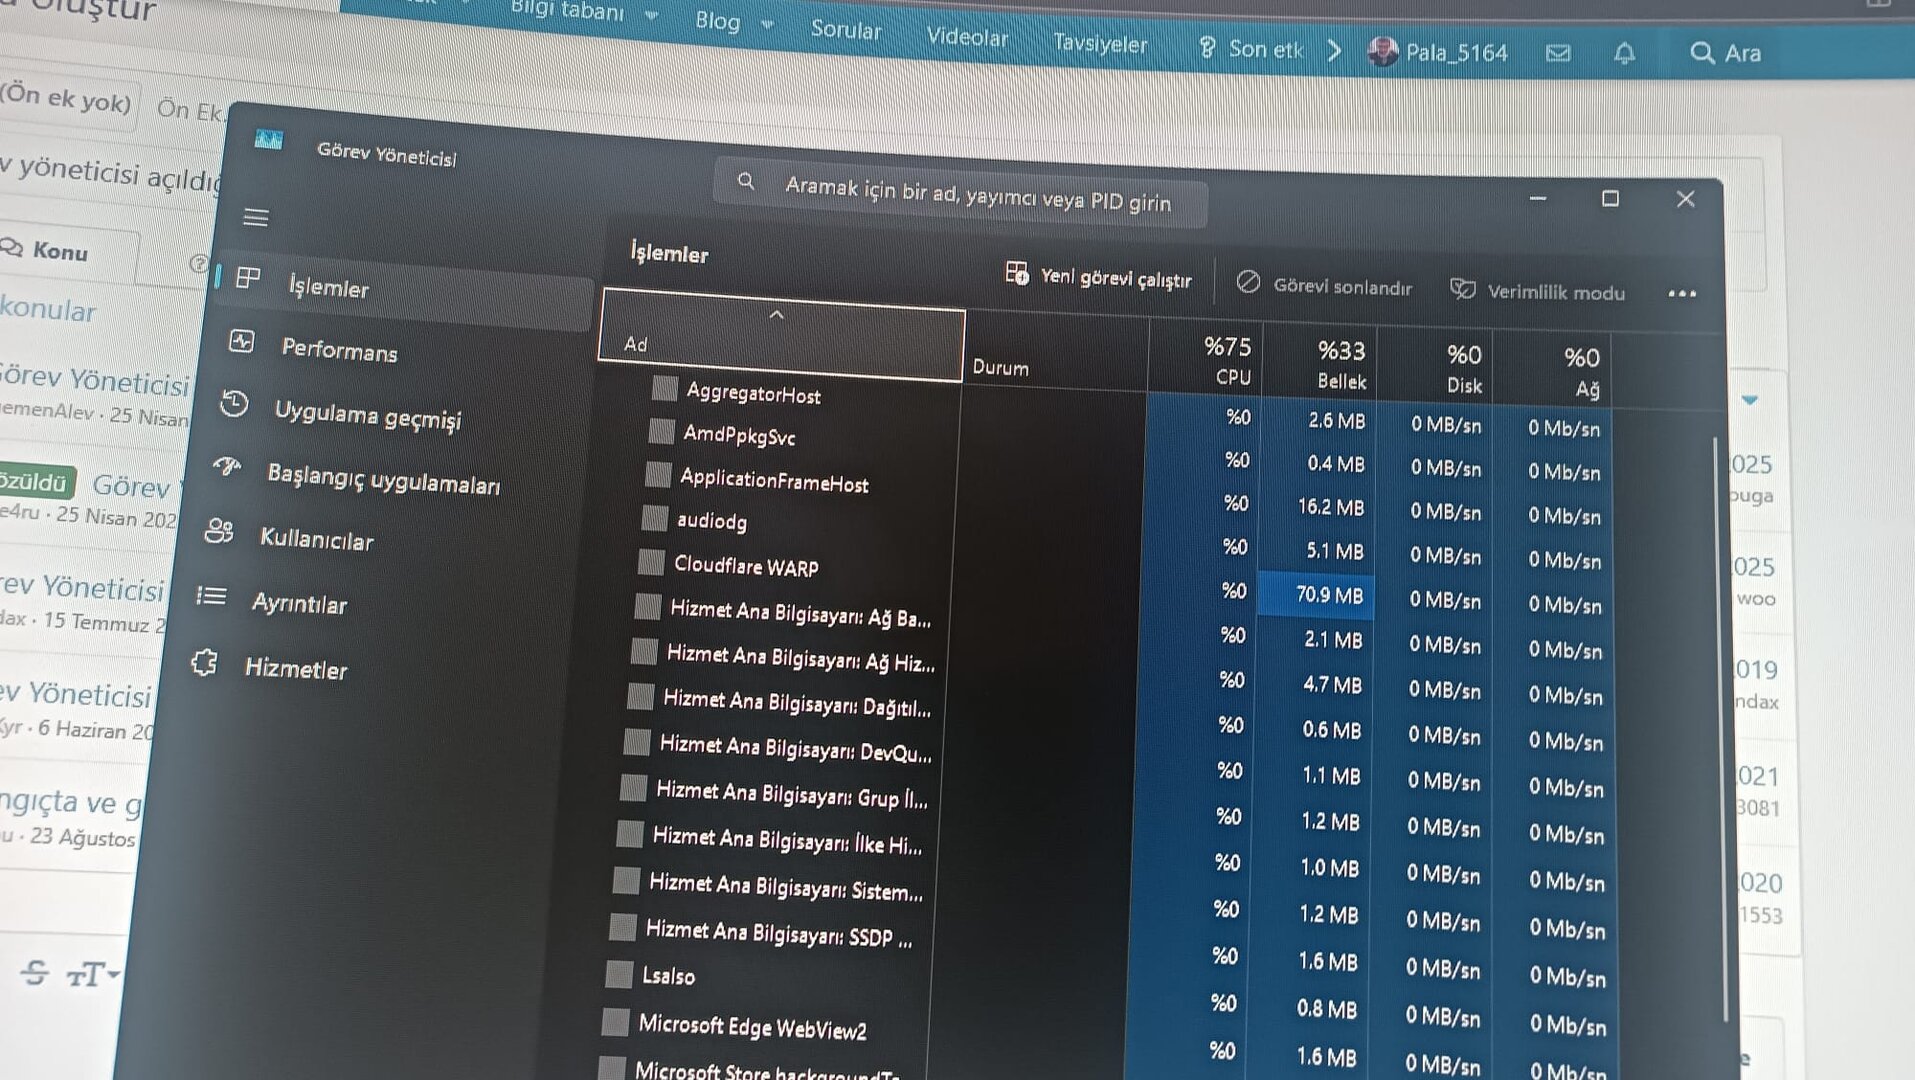Click the Görevi sonlandır prohibition icon
1915x1080 pixels.
1248,282
